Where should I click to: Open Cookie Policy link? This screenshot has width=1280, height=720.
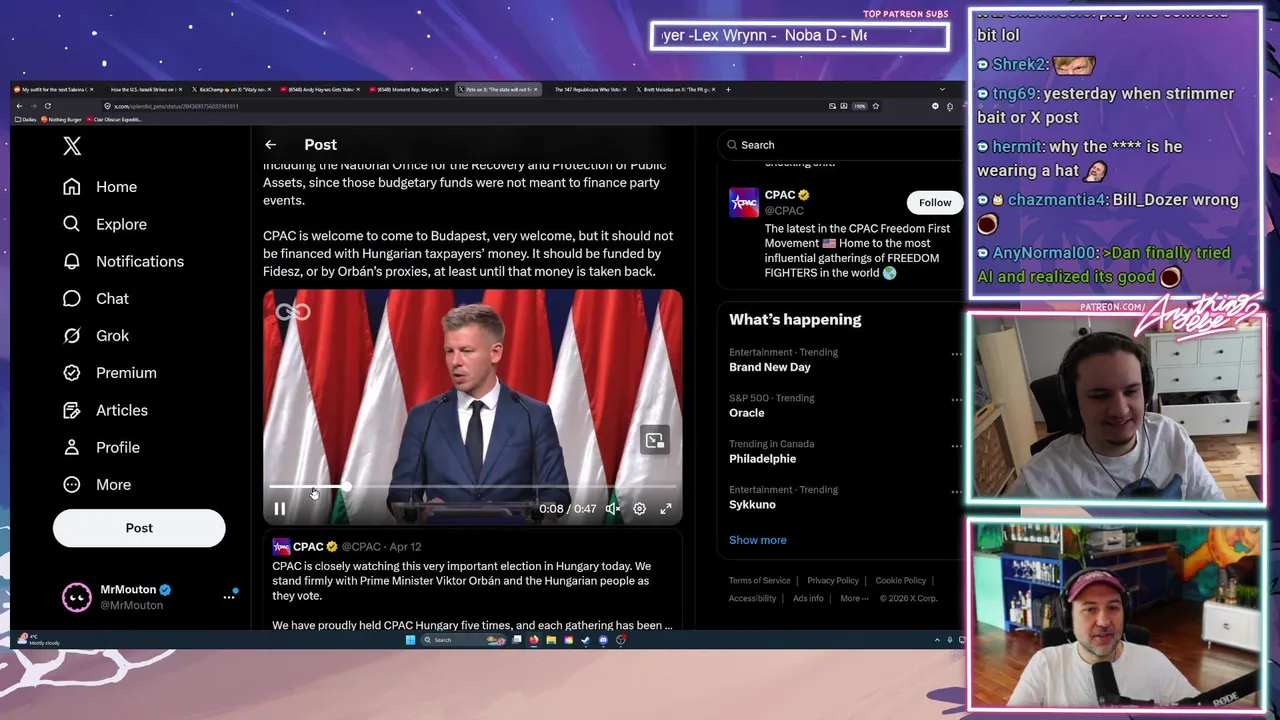coord(901,580)
